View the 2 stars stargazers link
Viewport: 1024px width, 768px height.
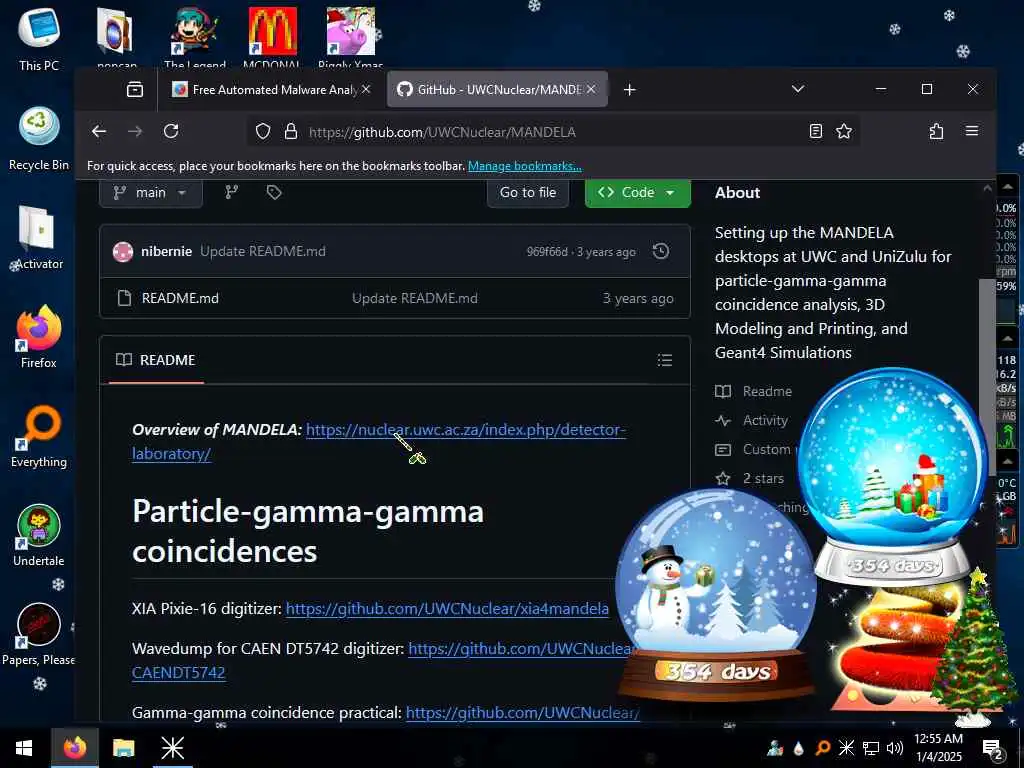(750, 479)
